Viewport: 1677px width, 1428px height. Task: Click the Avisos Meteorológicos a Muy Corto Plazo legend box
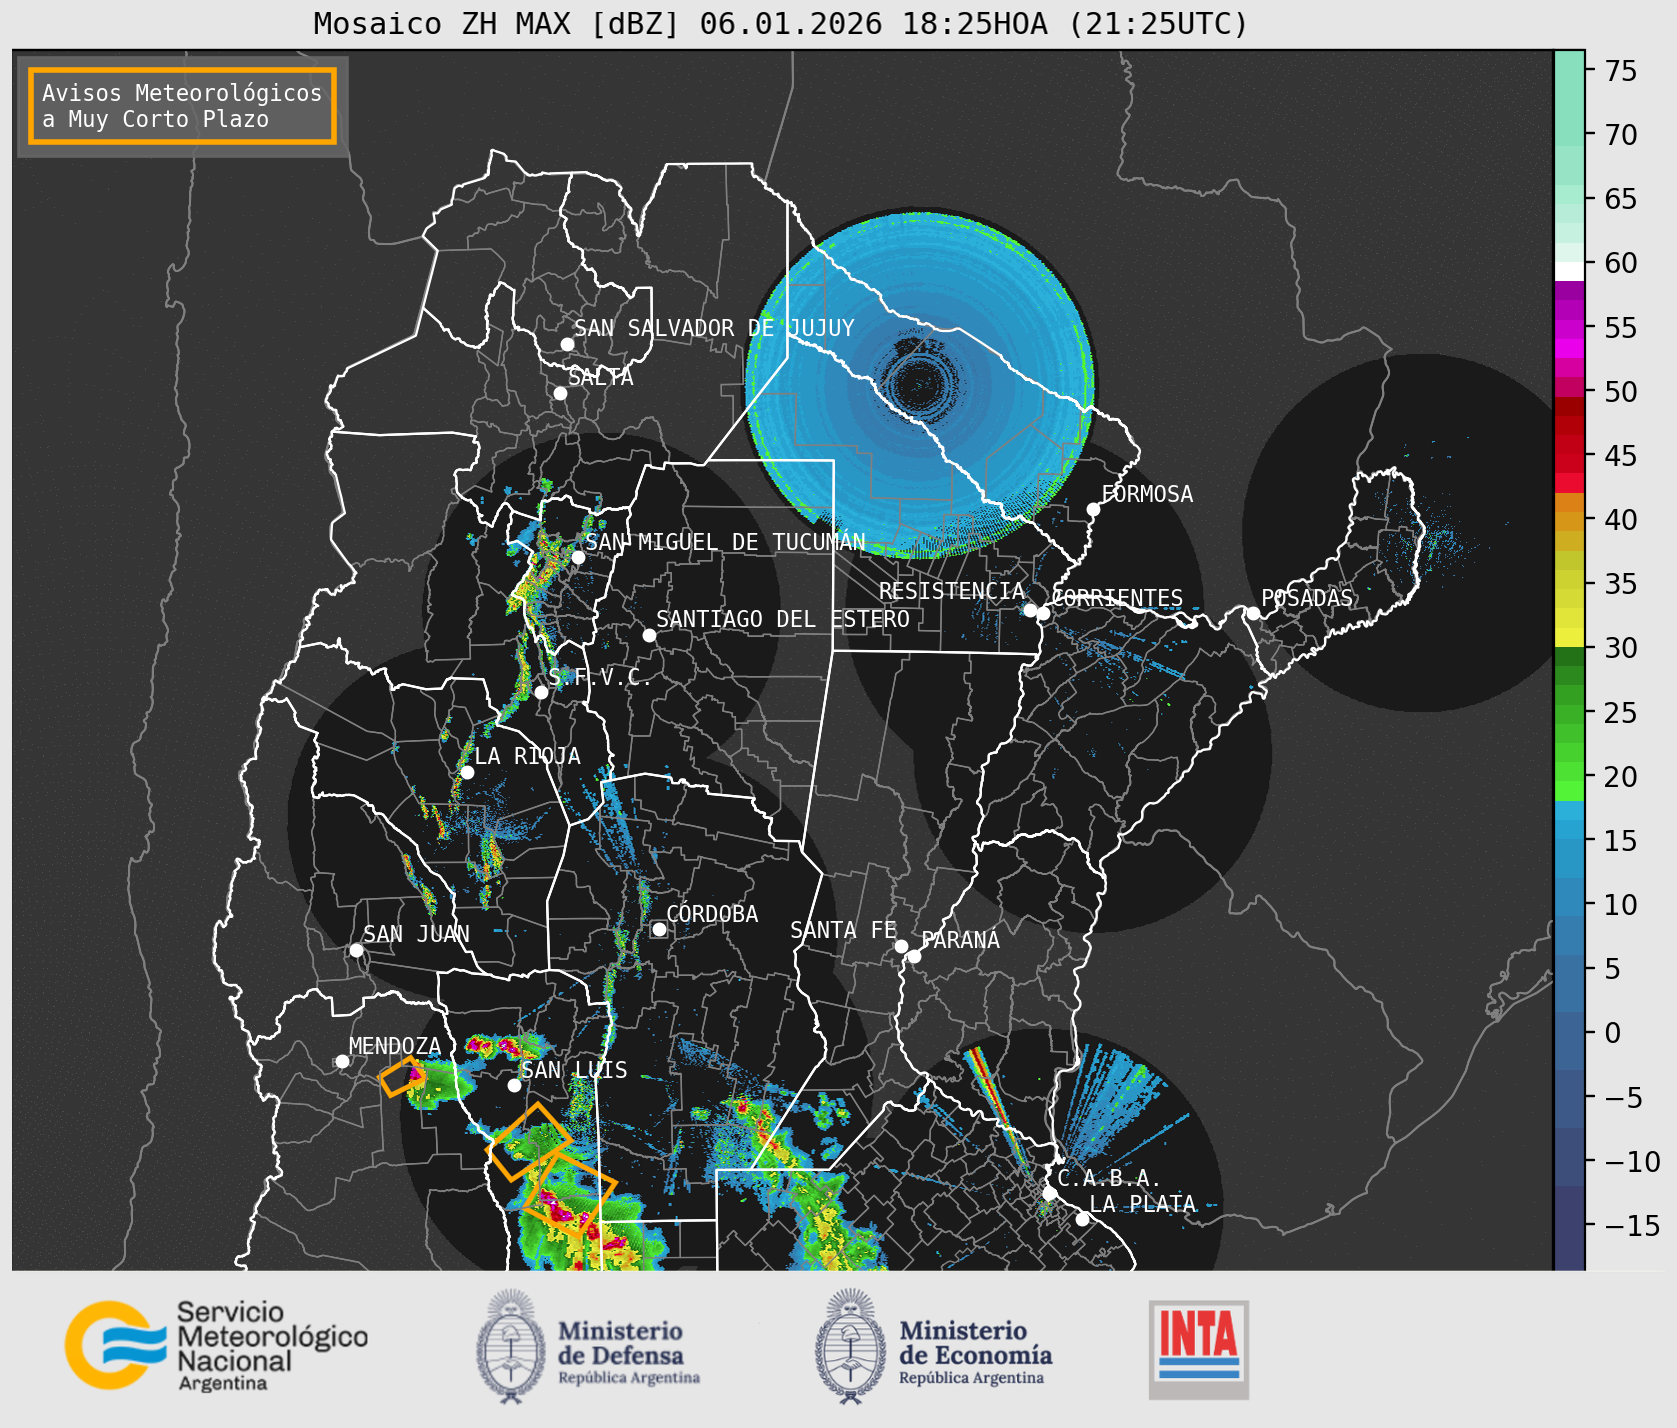pyautogui.click(x=182, y=107)
